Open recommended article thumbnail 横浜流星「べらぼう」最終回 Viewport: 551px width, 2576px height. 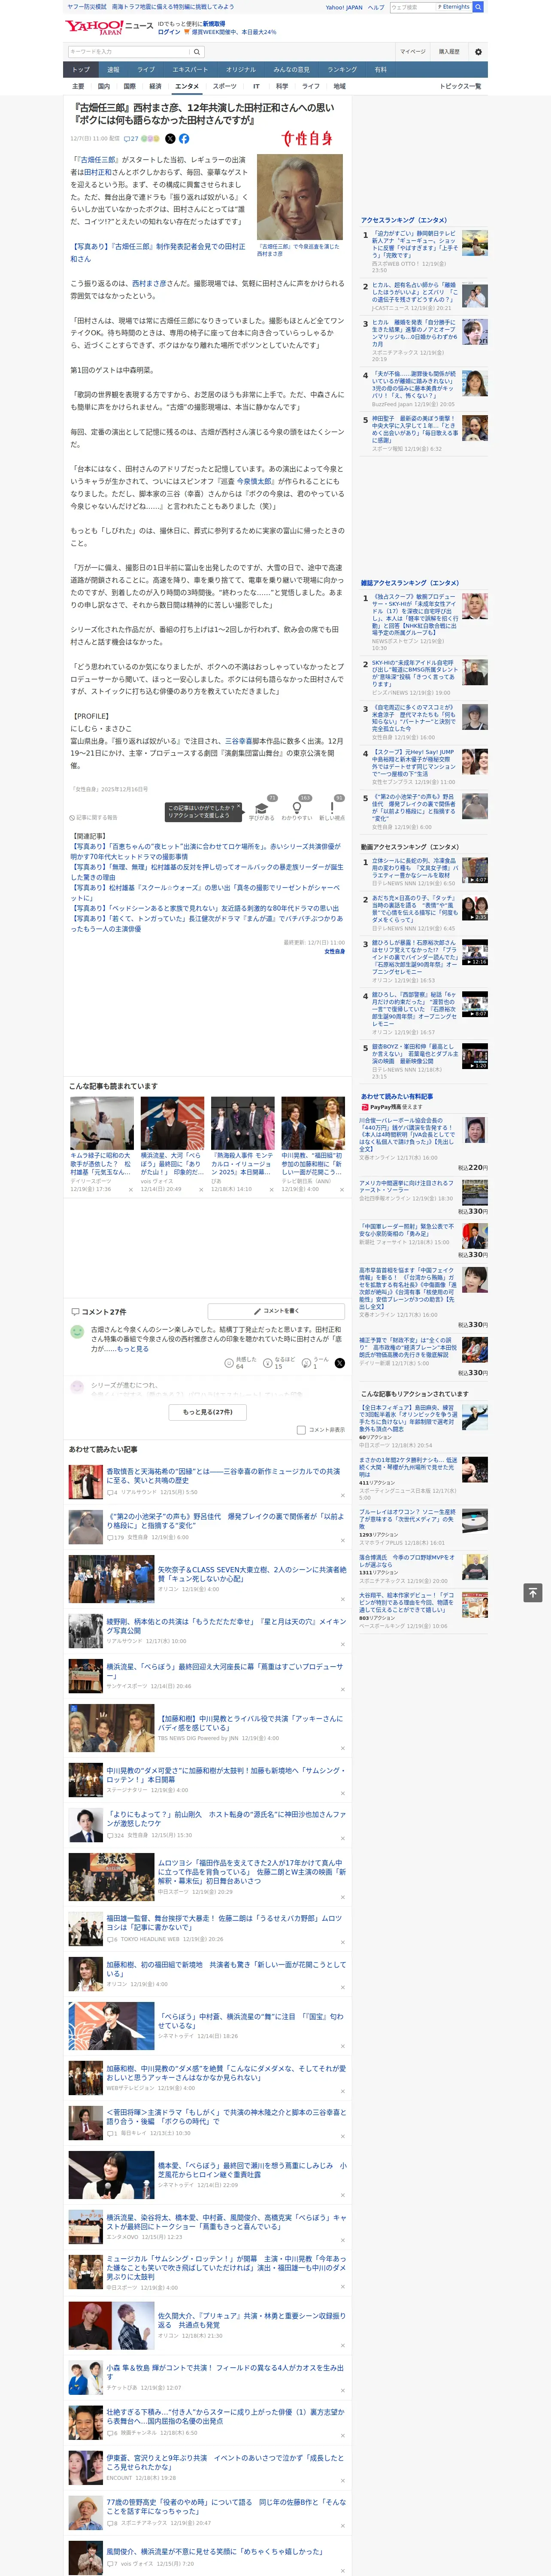click(172, 1123)
